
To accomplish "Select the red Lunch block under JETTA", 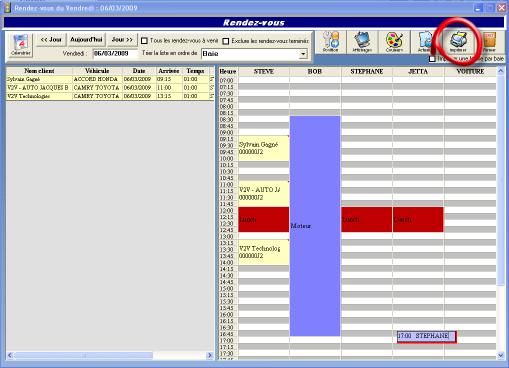I will point(418,219).
